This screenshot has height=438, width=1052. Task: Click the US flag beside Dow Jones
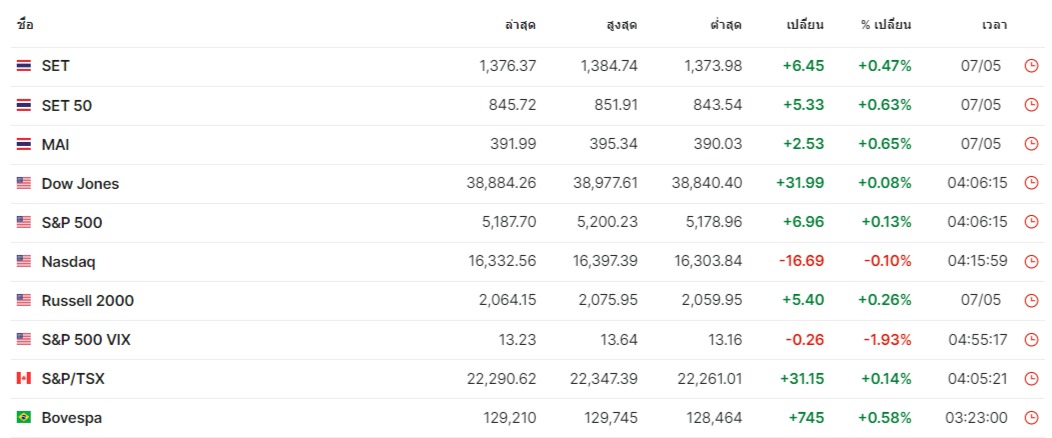point(24,183)
